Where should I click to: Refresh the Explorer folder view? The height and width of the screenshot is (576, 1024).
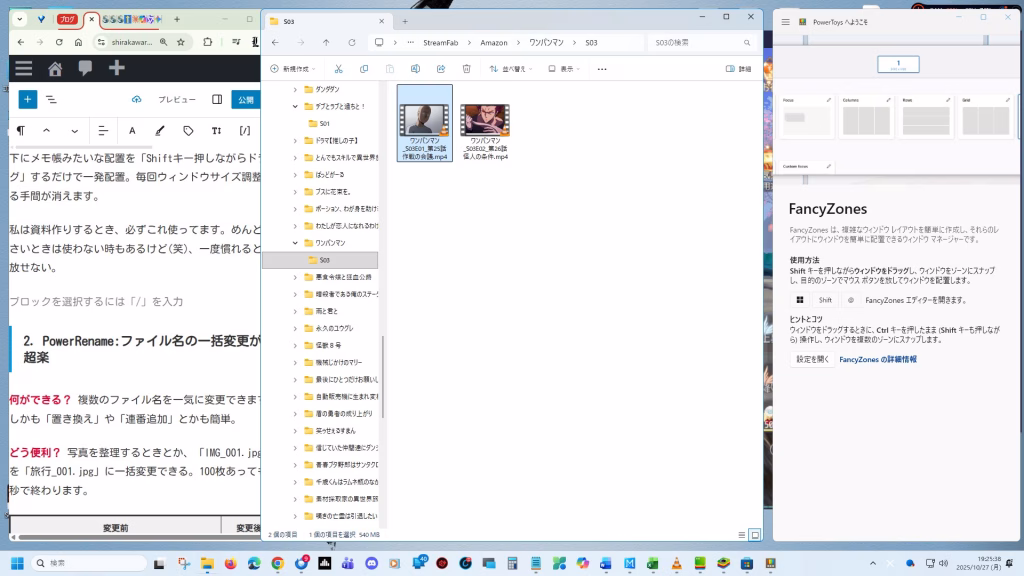[x=351, y=43]
